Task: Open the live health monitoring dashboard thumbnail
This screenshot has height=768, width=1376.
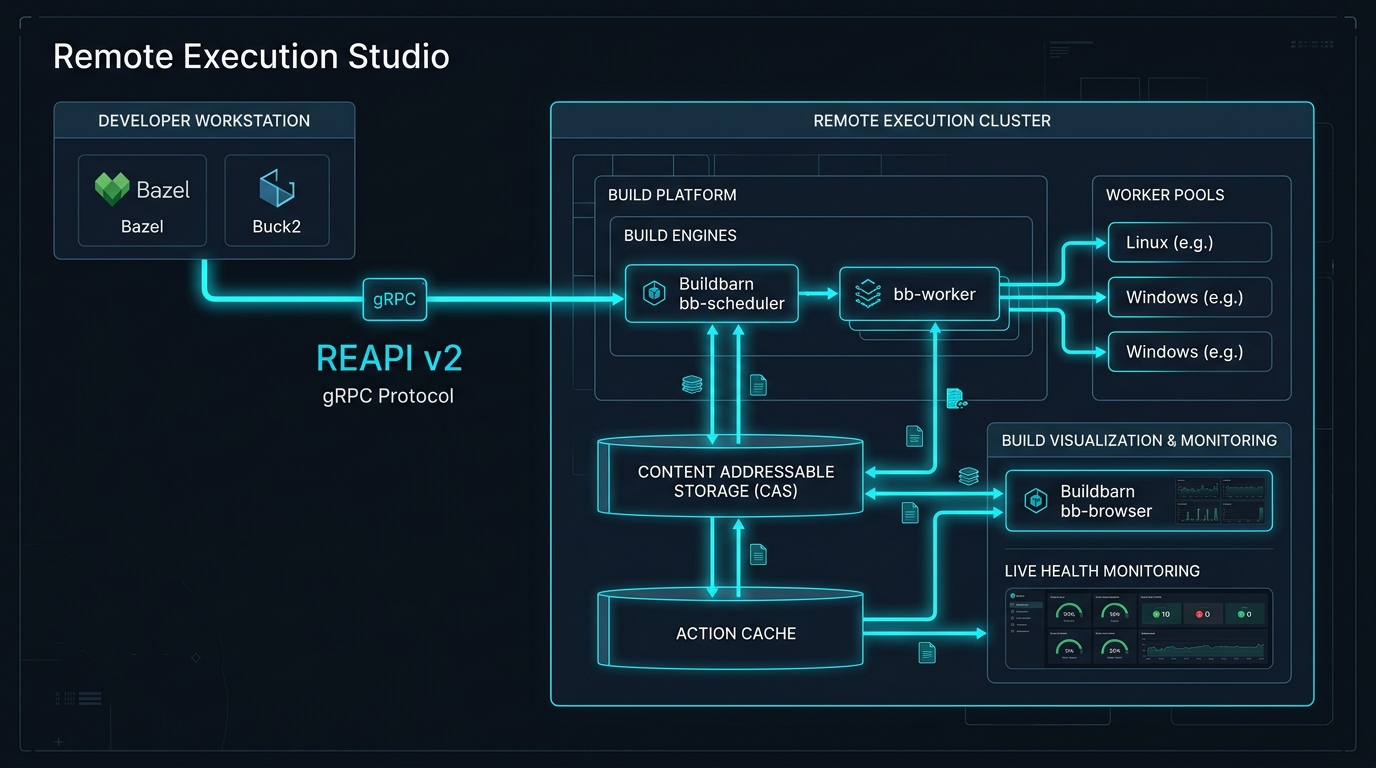Action: click(1138, 629)
